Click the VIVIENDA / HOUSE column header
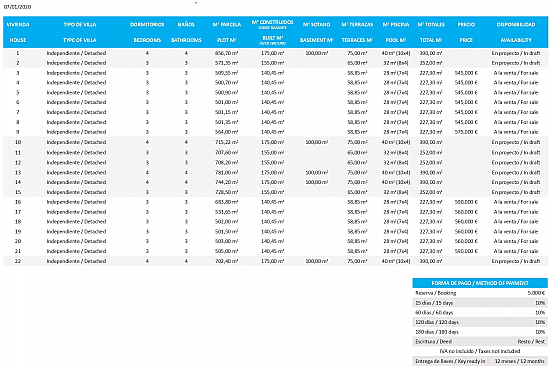The width and height of the screenshot is (550, 367). pyautogui.click(x=18, y=32)
